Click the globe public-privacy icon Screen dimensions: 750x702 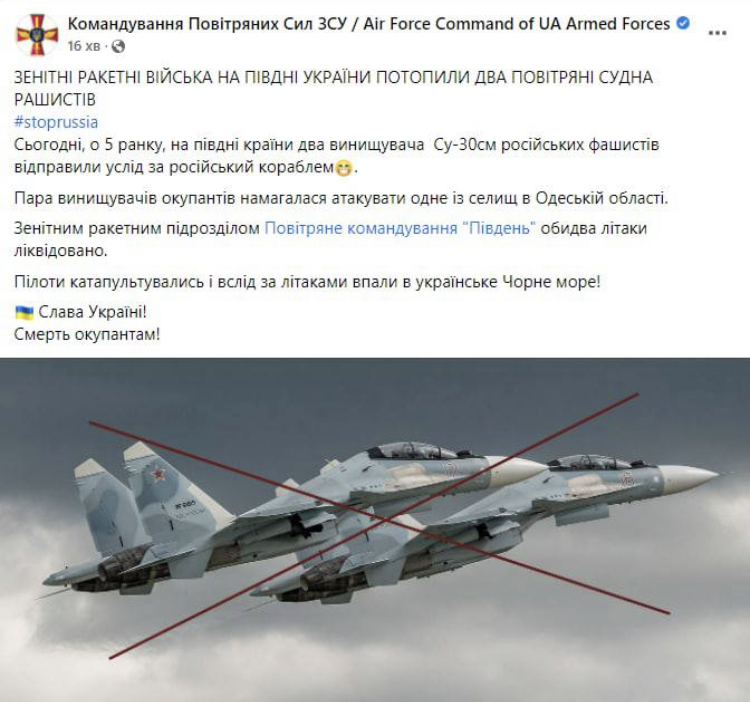click(118, 46)
